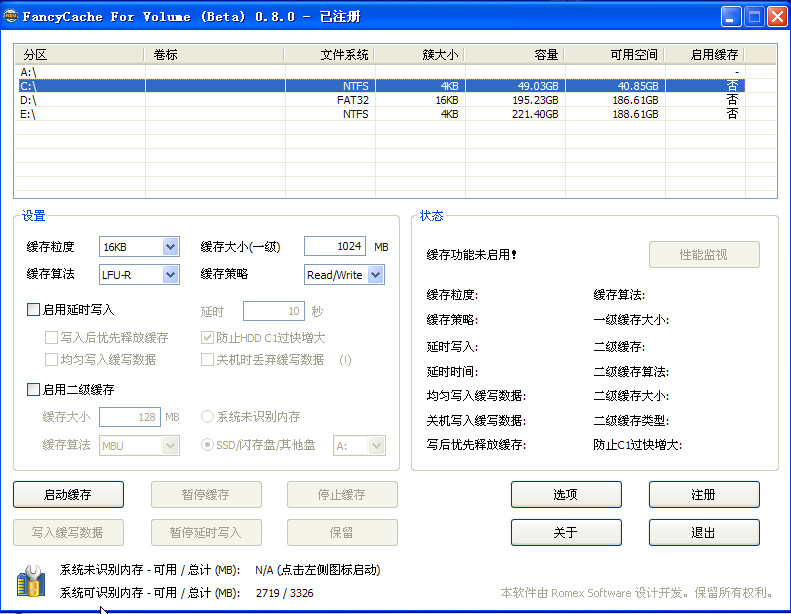Toggle the 防止HDD C1过快增大 checkbox
791x614 pixels.
(207, 337)
